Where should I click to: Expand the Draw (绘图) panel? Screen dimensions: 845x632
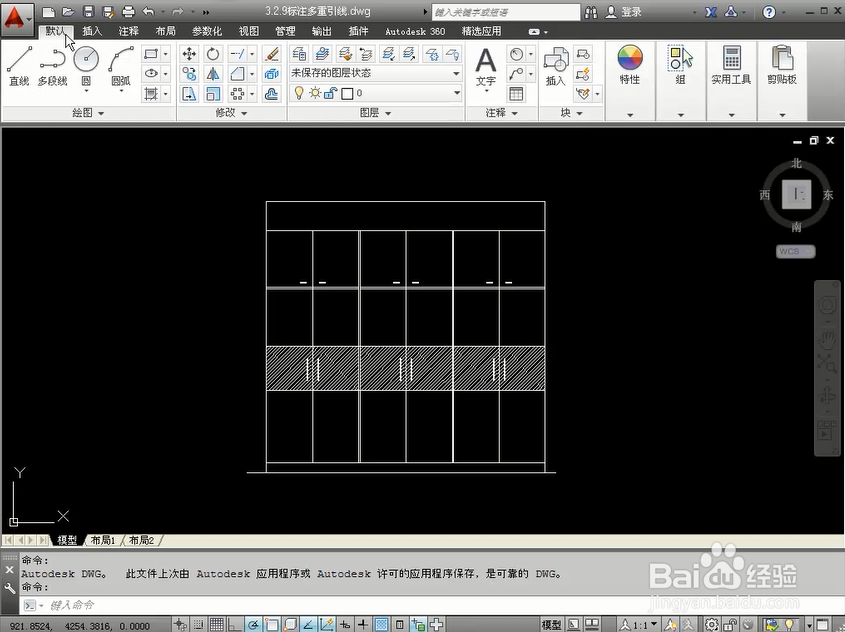tap(88, 113)
